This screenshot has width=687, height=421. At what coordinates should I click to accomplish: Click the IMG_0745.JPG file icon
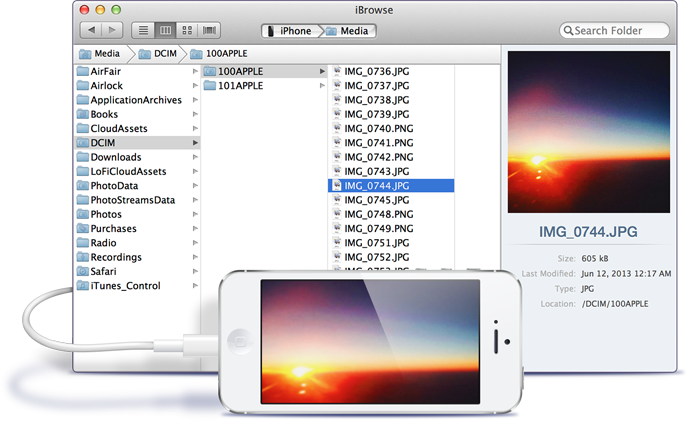(x=336, y=200)
